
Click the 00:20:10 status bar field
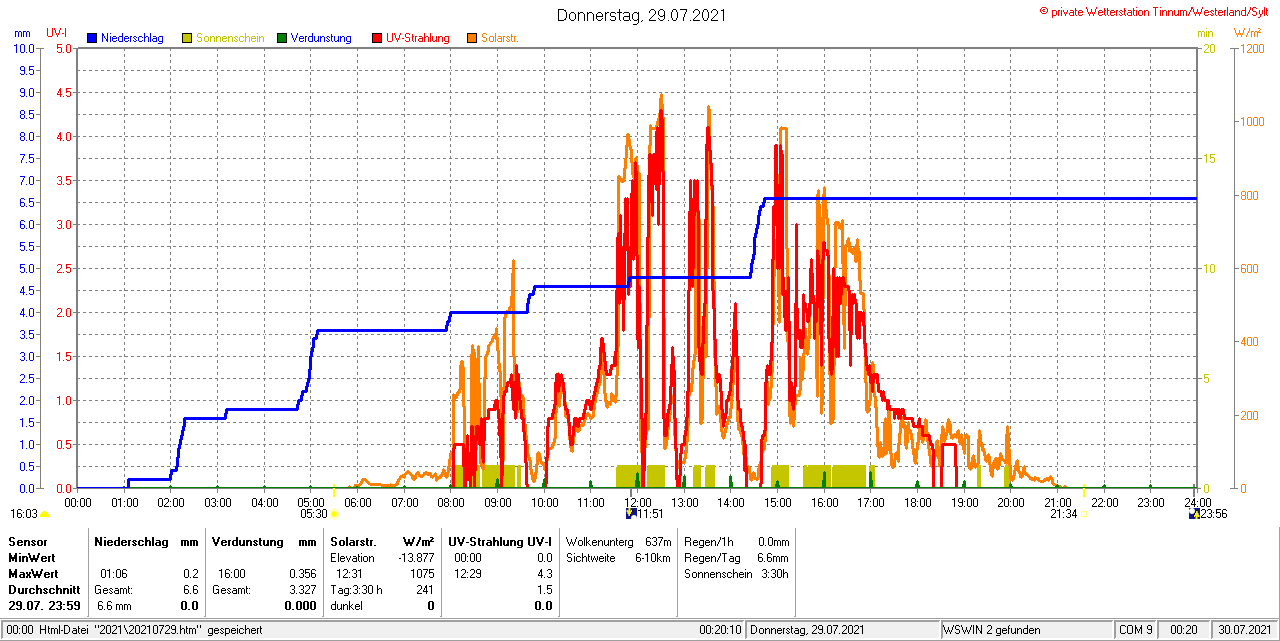click(720, 630)
